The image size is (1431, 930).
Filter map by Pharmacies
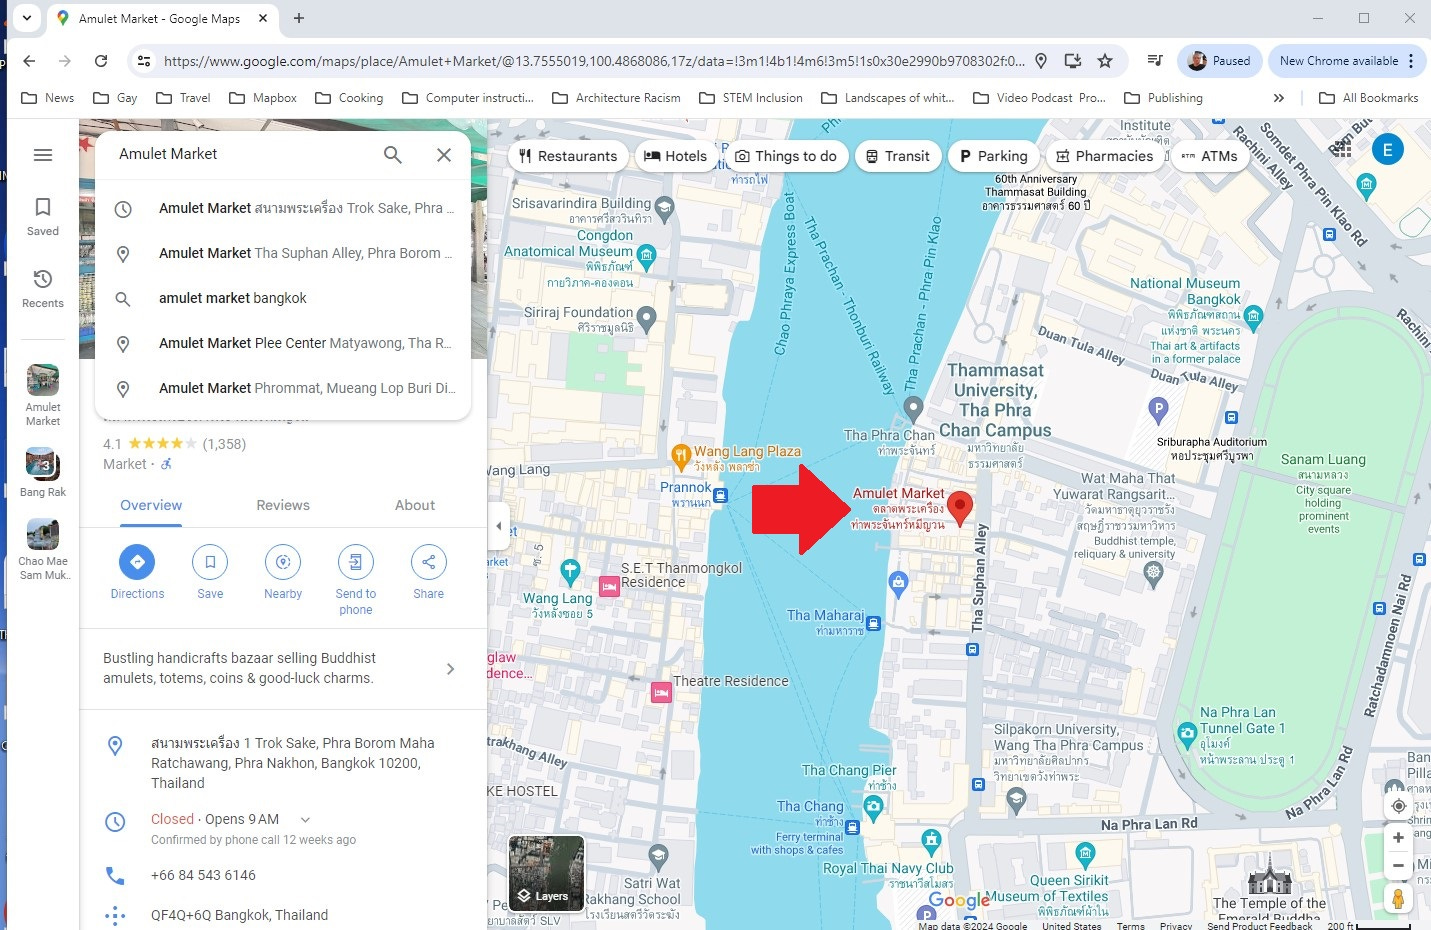pos(1105,156)
